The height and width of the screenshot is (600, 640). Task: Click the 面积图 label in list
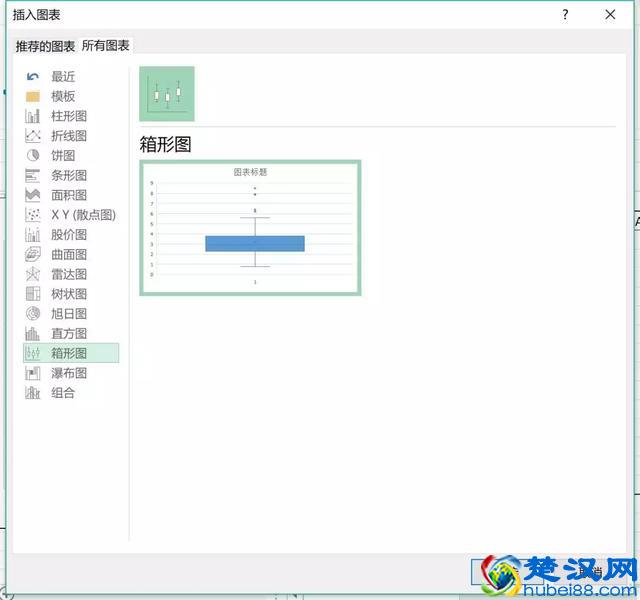point(69,195)
